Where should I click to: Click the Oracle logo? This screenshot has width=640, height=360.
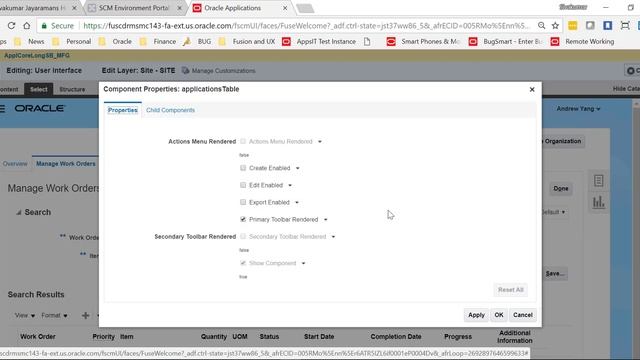click(40, 109)
